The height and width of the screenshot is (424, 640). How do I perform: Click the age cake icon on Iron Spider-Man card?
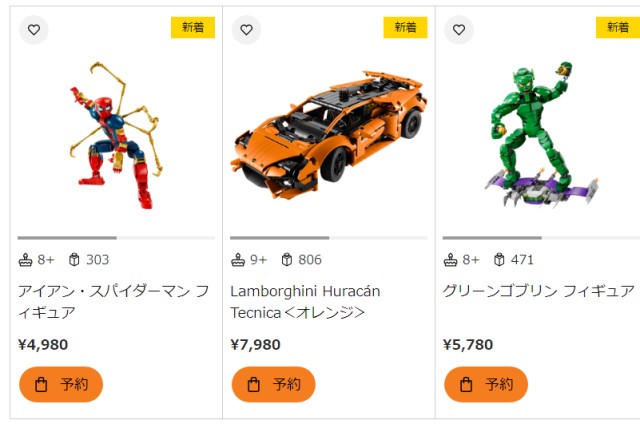click(25, 260)
